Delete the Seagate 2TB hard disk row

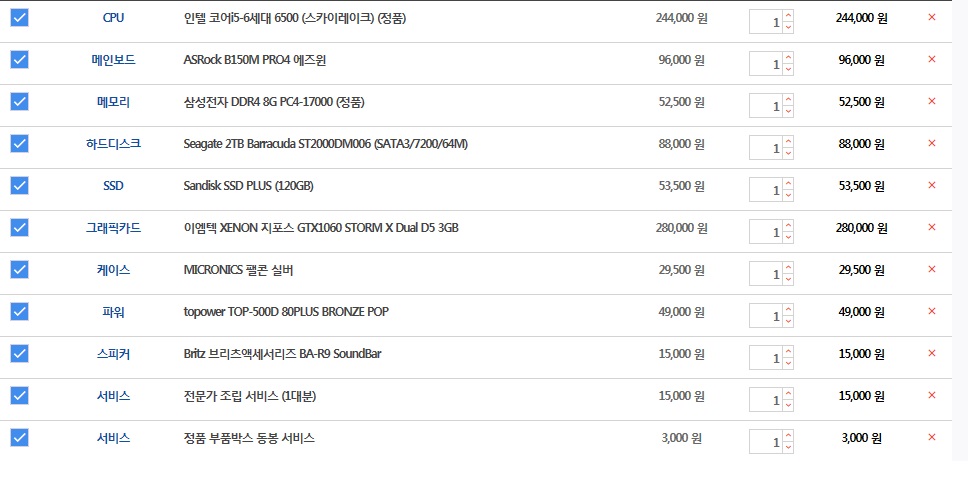[932, 143]
